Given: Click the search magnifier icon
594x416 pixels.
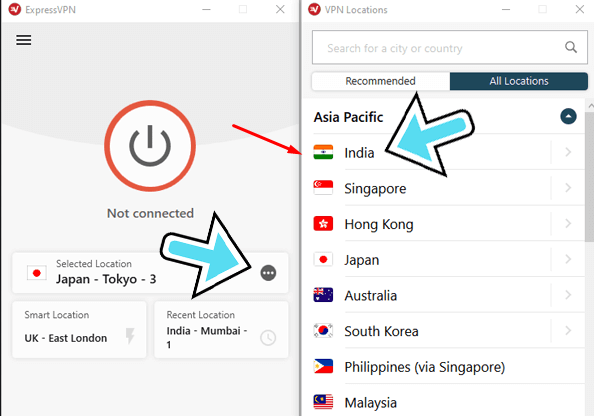Looking at the screenshot, I should click(x=571, y=47).
